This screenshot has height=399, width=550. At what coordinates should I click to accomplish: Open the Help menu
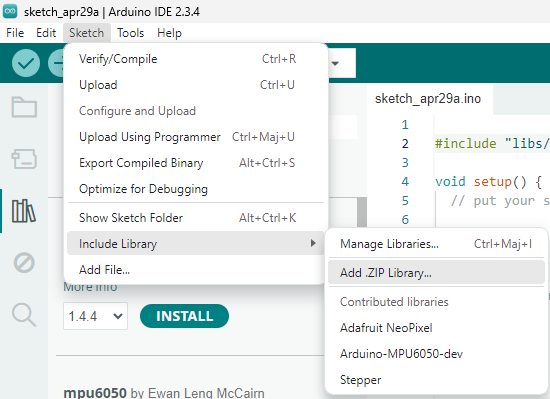pyautogui.click(x=169, y=33)
